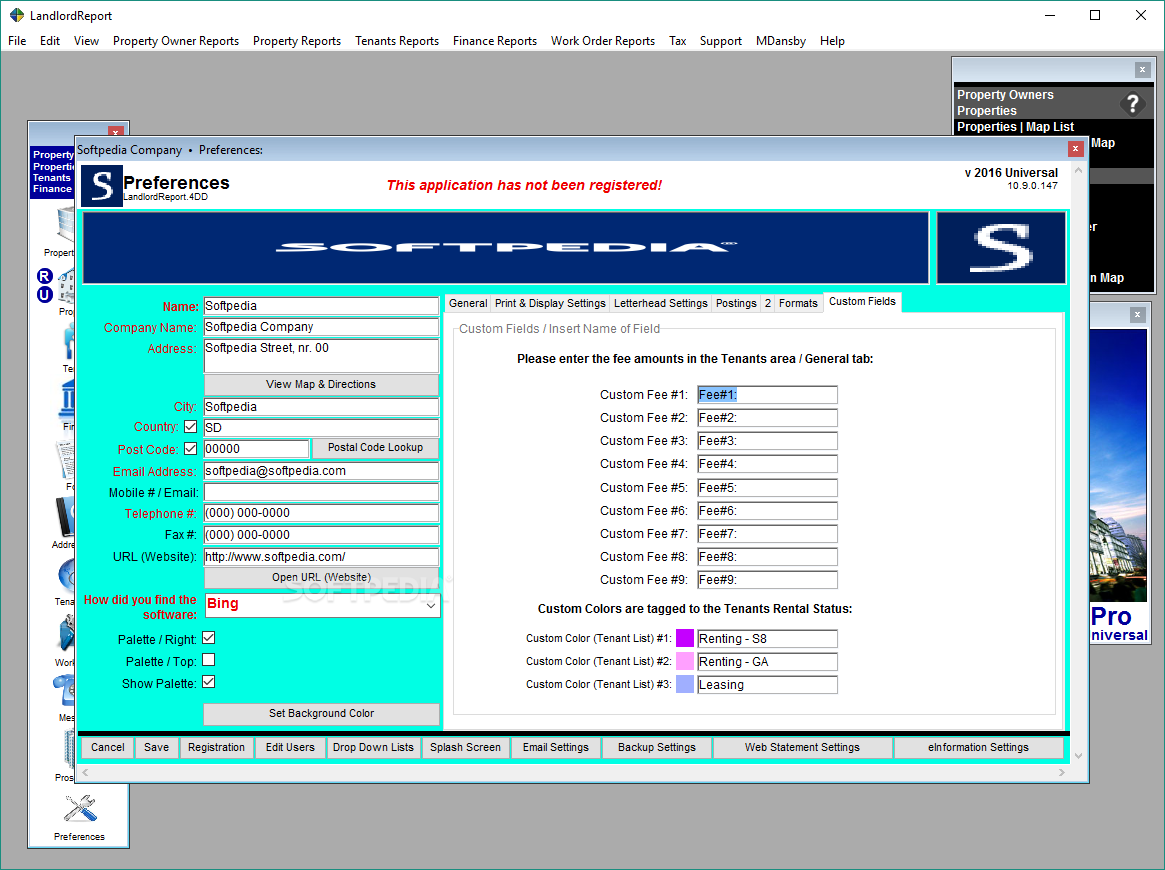Click the blue R badge in left palette
1165x870 pixels.
point(44,276)
